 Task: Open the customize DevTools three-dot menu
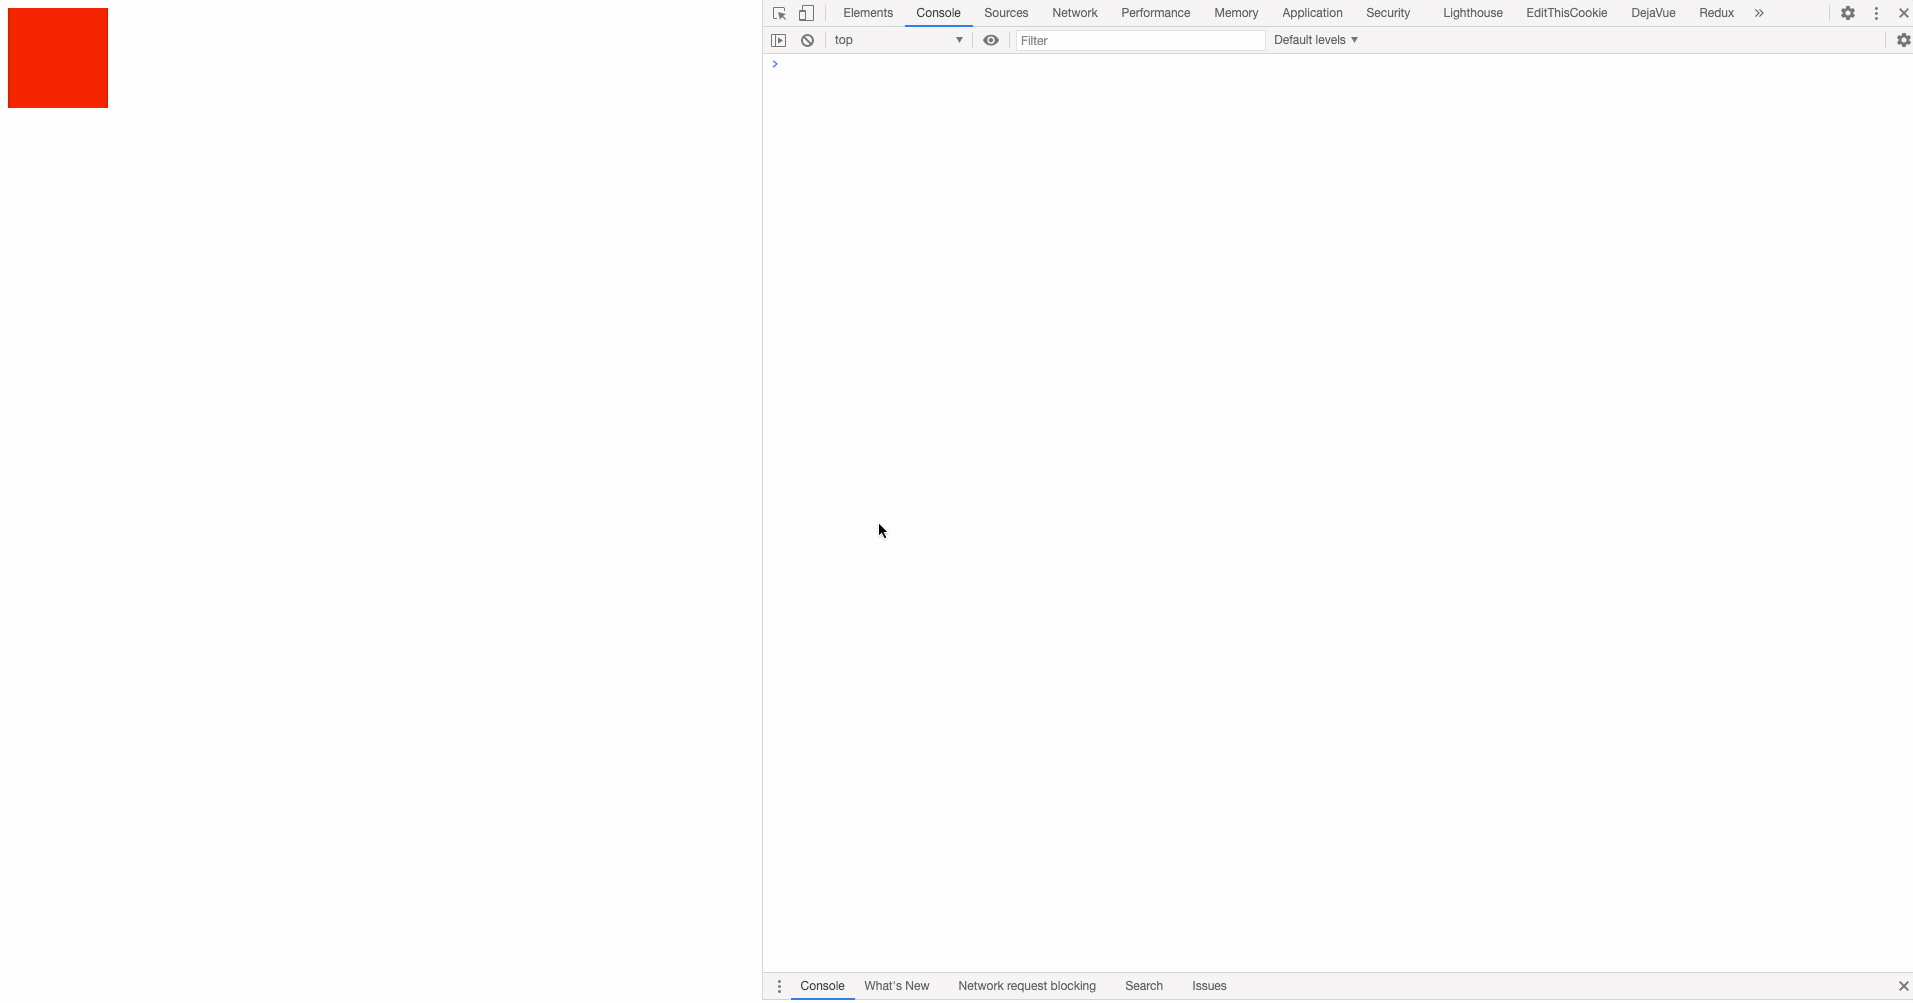click(1876, 13)
